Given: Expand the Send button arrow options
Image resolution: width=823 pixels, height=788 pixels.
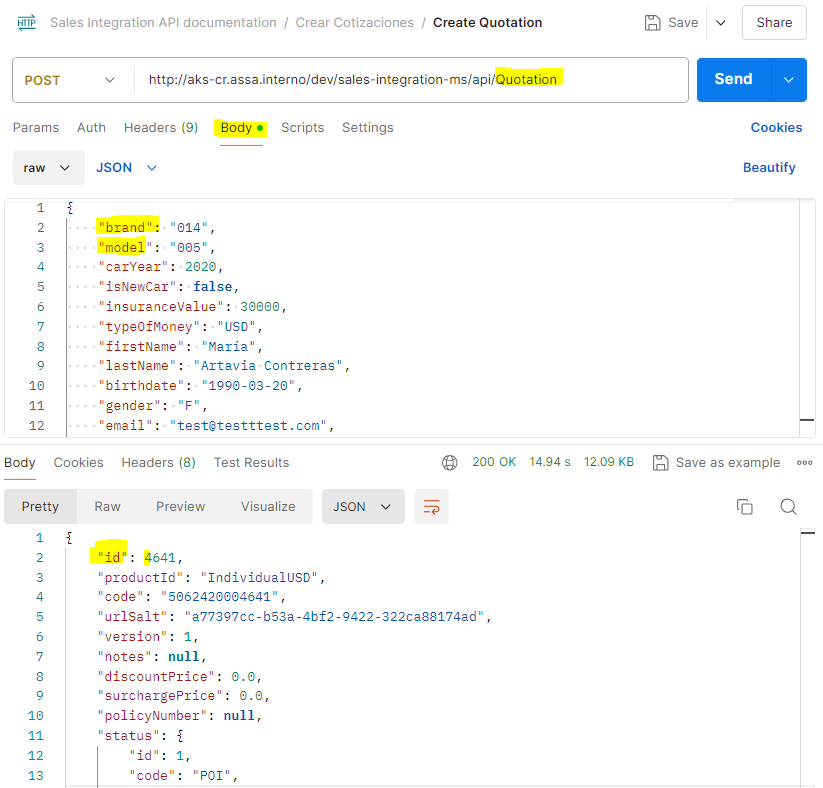Looking at the screenshot, I should tap(788, 80).
